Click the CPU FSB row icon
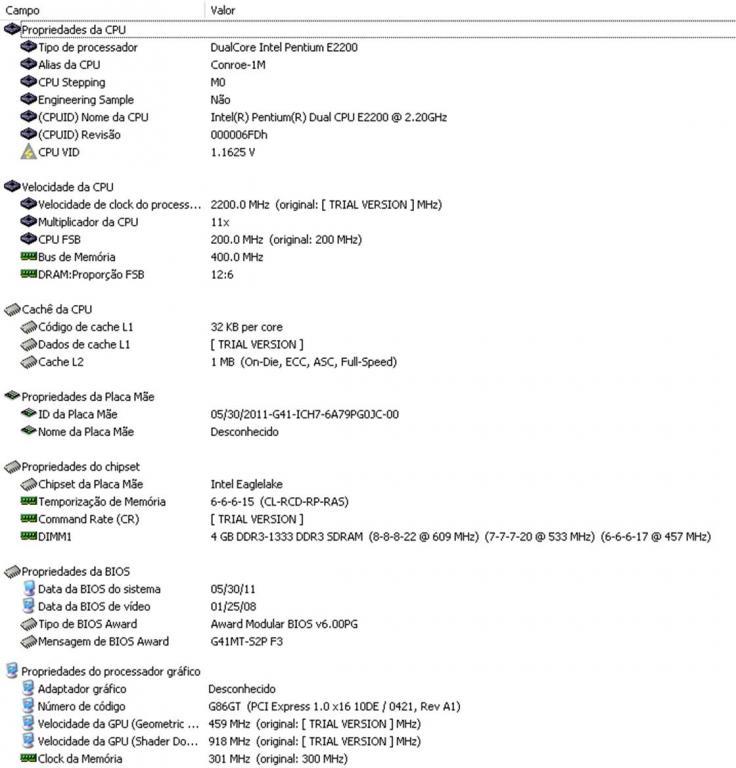 [x=28, y=239]
